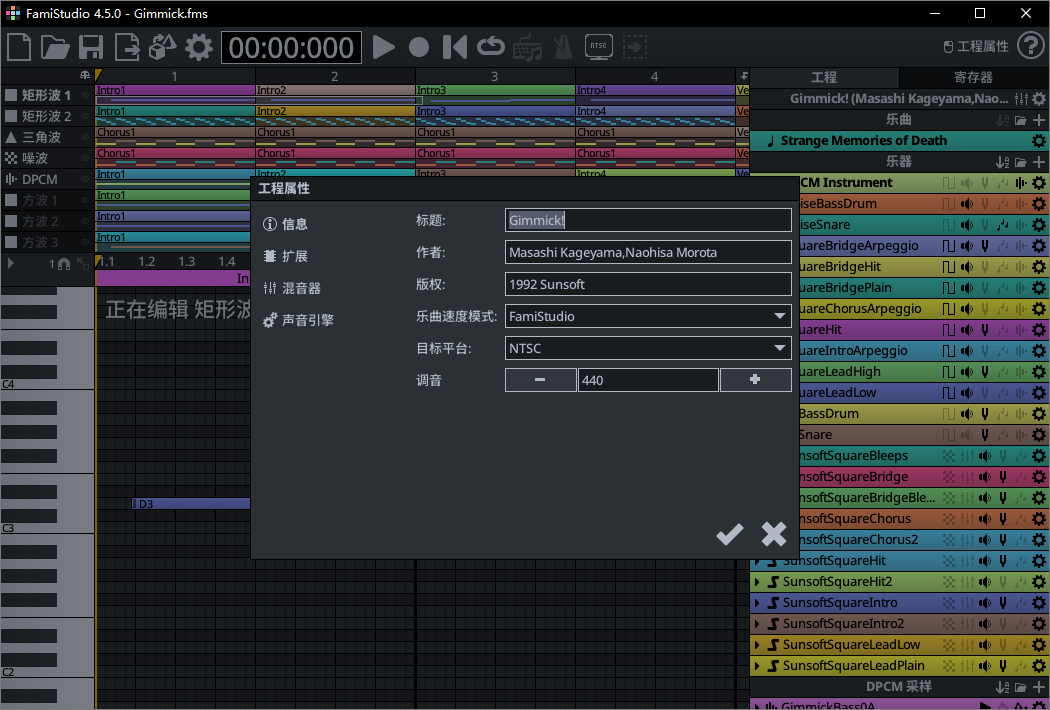Expand the SunsoftSquareIntro instrument
This screenshot has height=710, width=1050.
click(x=757, y=602)
